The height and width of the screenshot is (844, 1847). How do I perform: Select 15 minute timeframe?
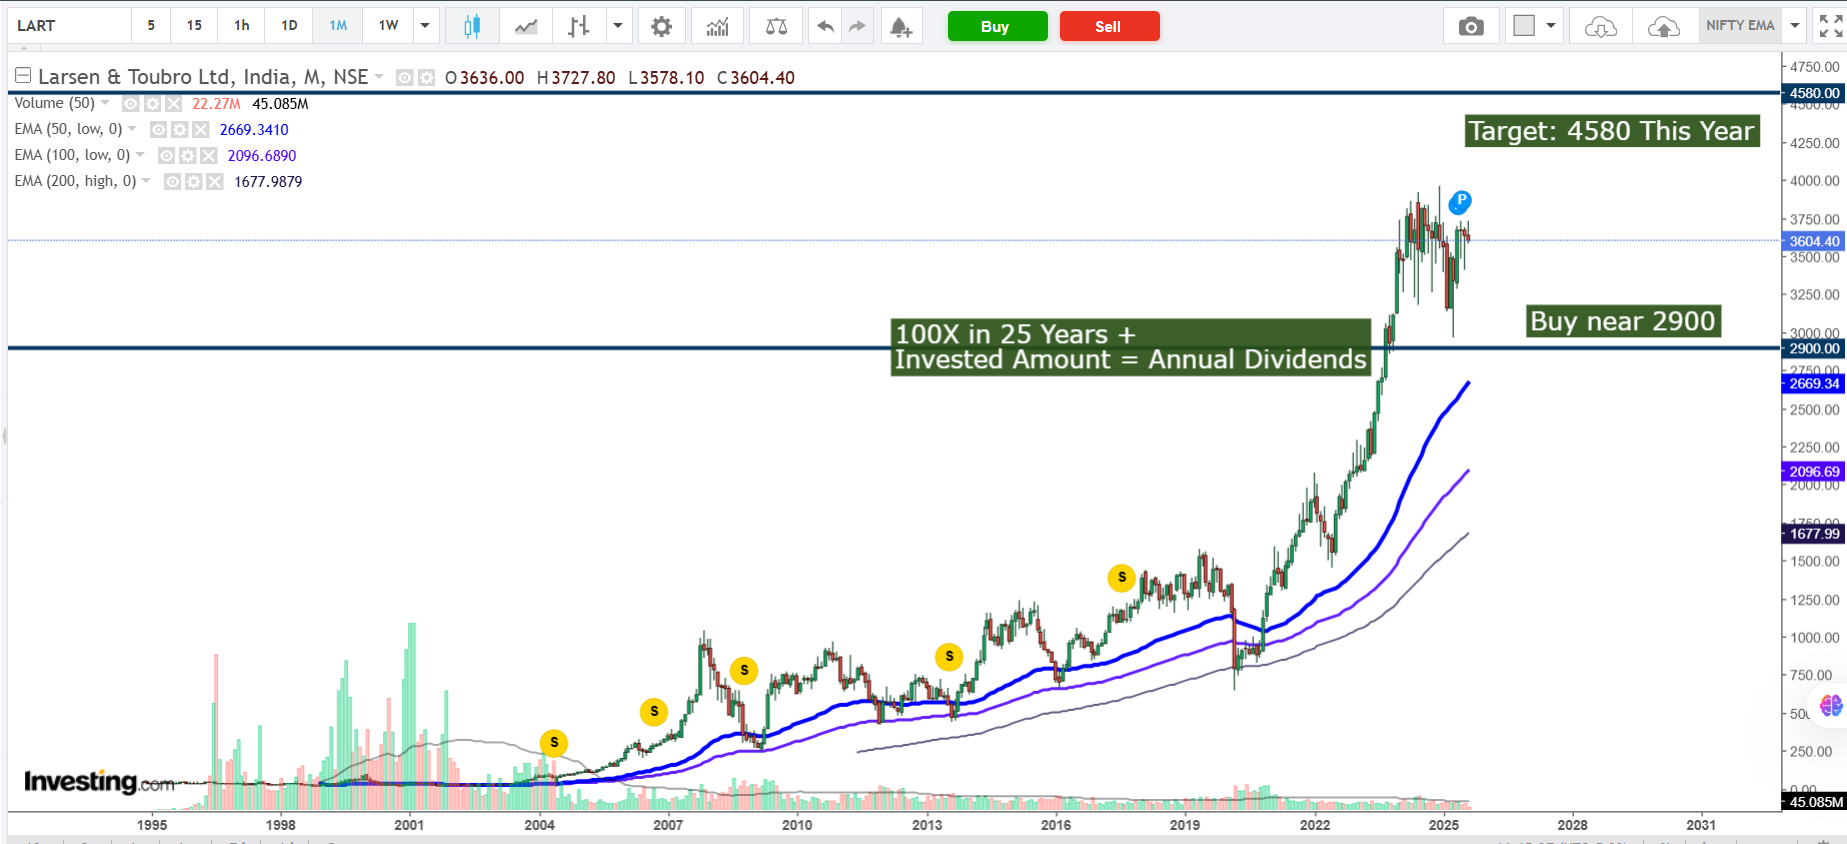click(x=194, y=26)
